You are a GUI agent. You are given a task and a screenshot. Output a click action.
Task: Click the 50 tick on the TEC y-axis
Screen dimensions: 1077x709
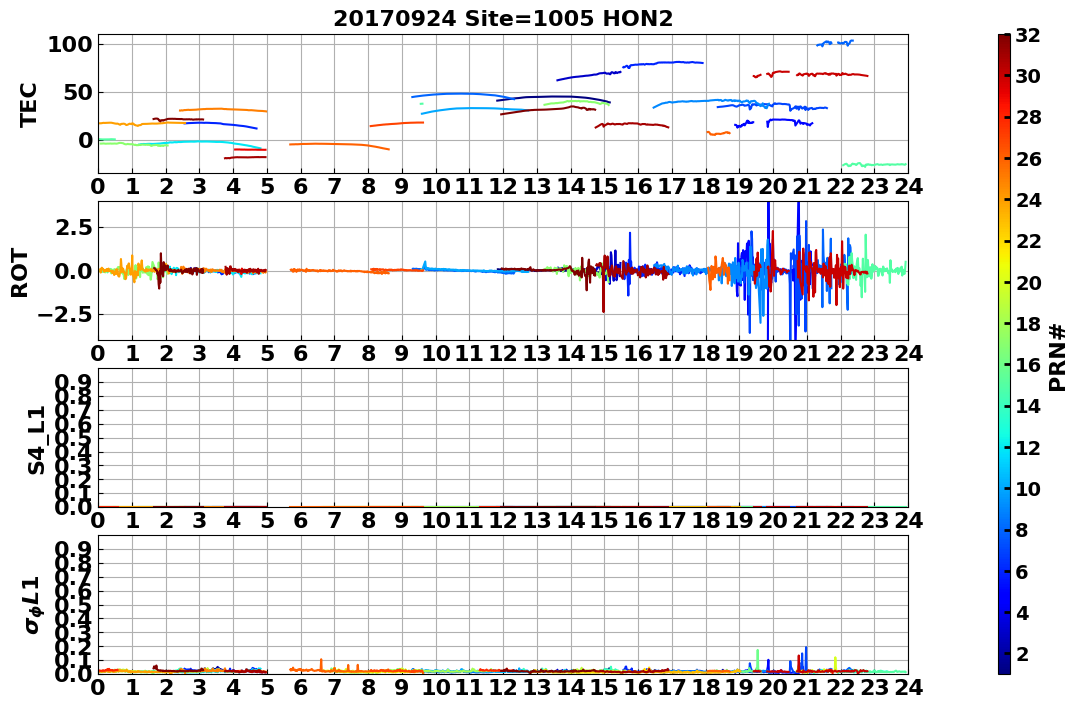point(77,92)
